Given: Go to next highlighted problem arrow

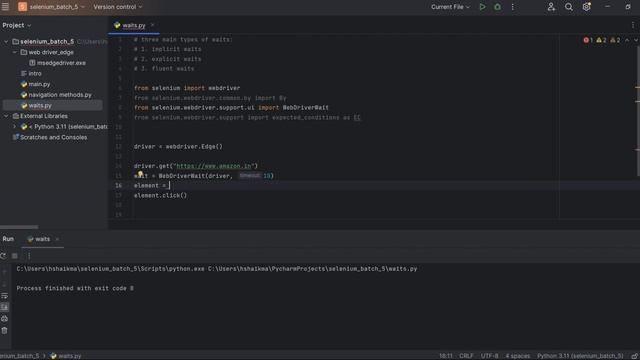Looking at the screenshot, I should pyautogui.click(x=636, y=40).
